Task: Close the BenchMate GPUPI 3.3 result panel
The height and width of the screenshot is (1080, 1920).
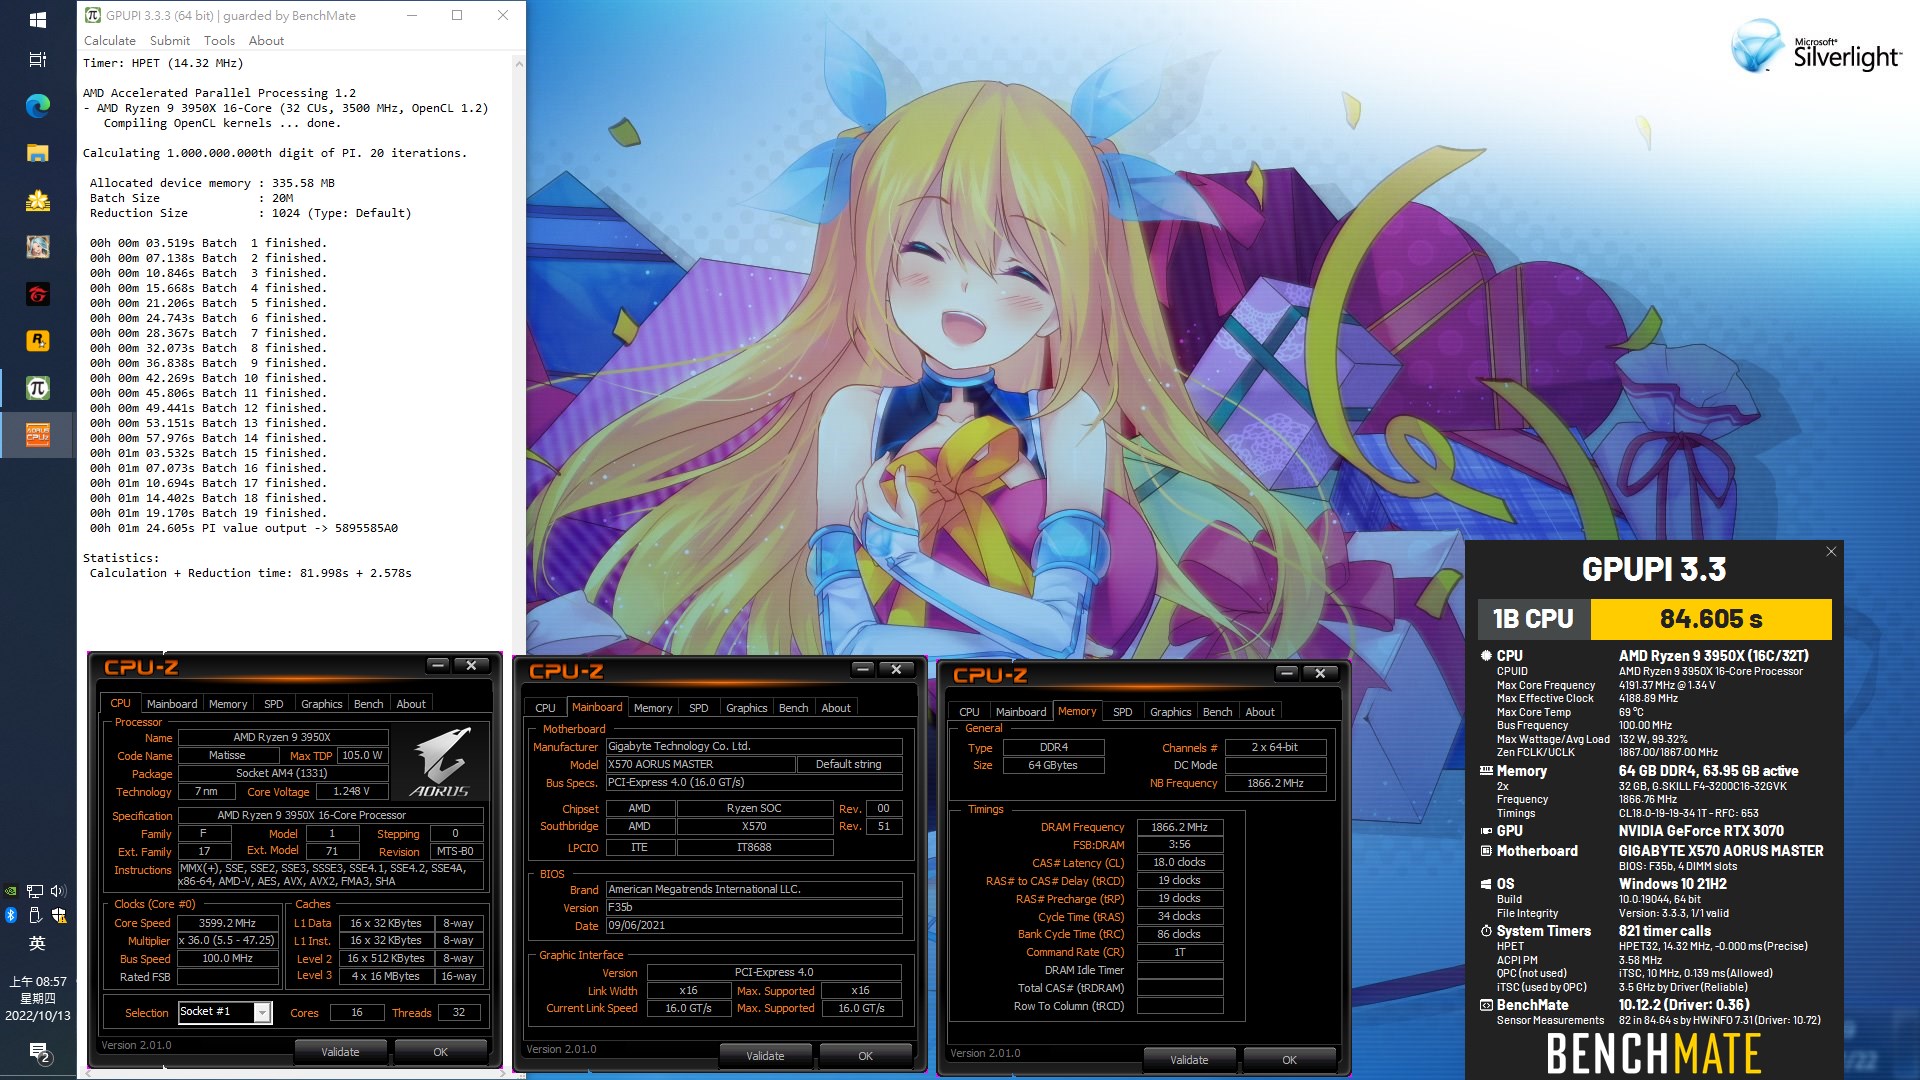Action: coord(1831,552)
